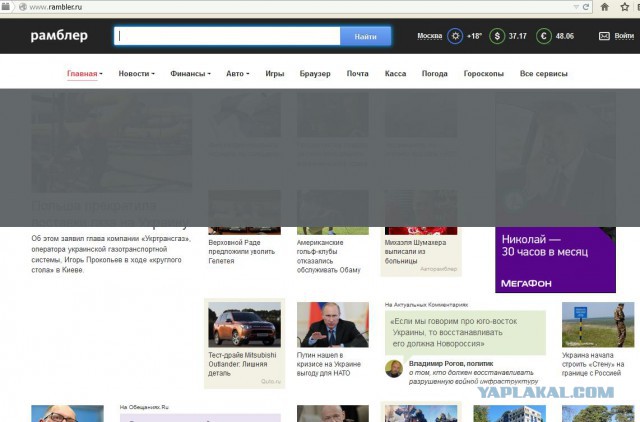The image size is (640, 422).
Task: Click the browser home icon
Action: tap(605, 7)
